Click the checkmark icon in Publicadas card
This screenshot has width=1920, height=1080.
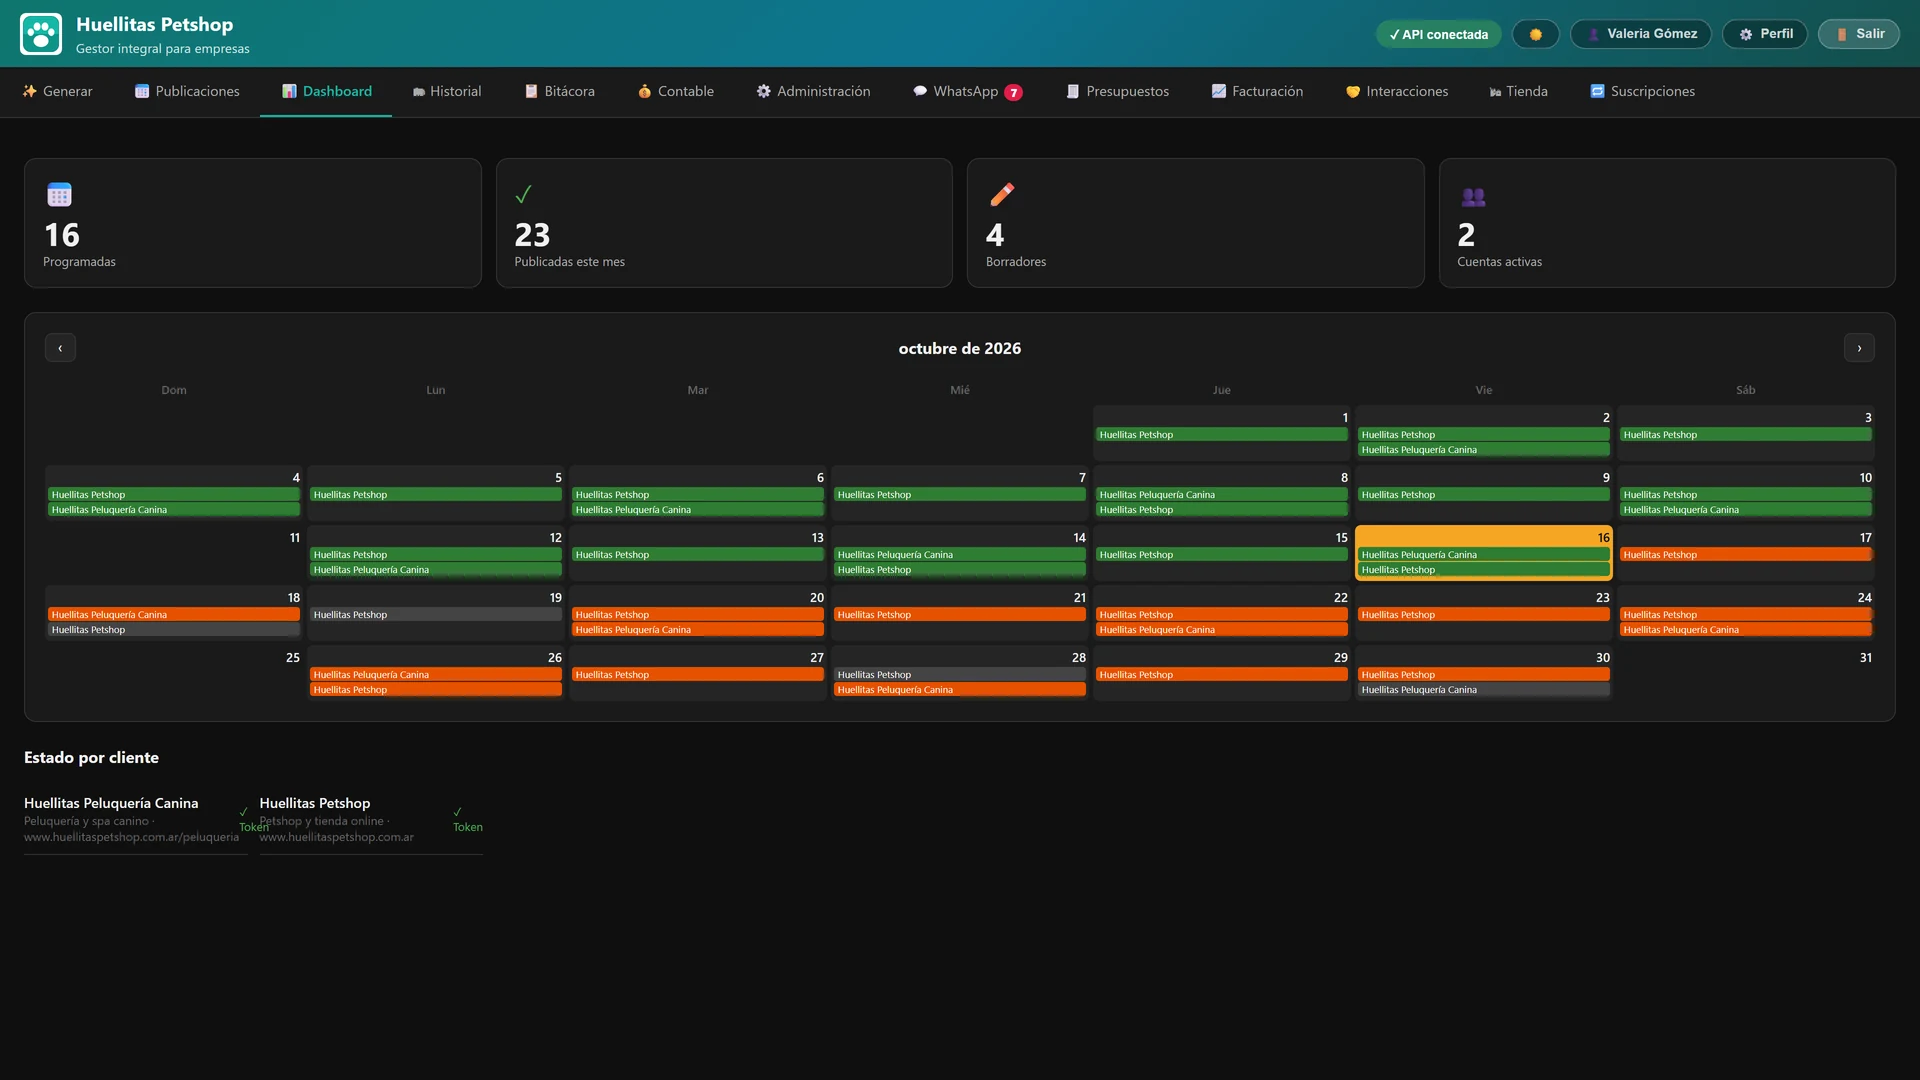tap(523, 194)
